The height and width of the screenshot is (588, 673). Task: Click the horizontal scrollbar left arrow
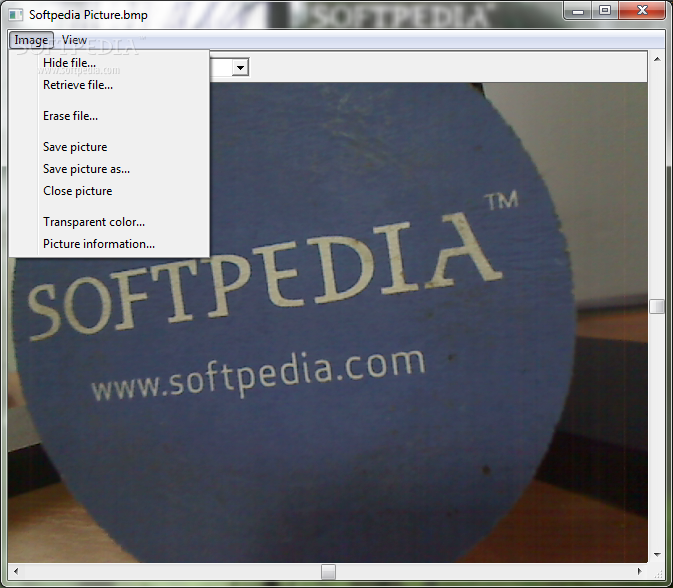[16, 571]
